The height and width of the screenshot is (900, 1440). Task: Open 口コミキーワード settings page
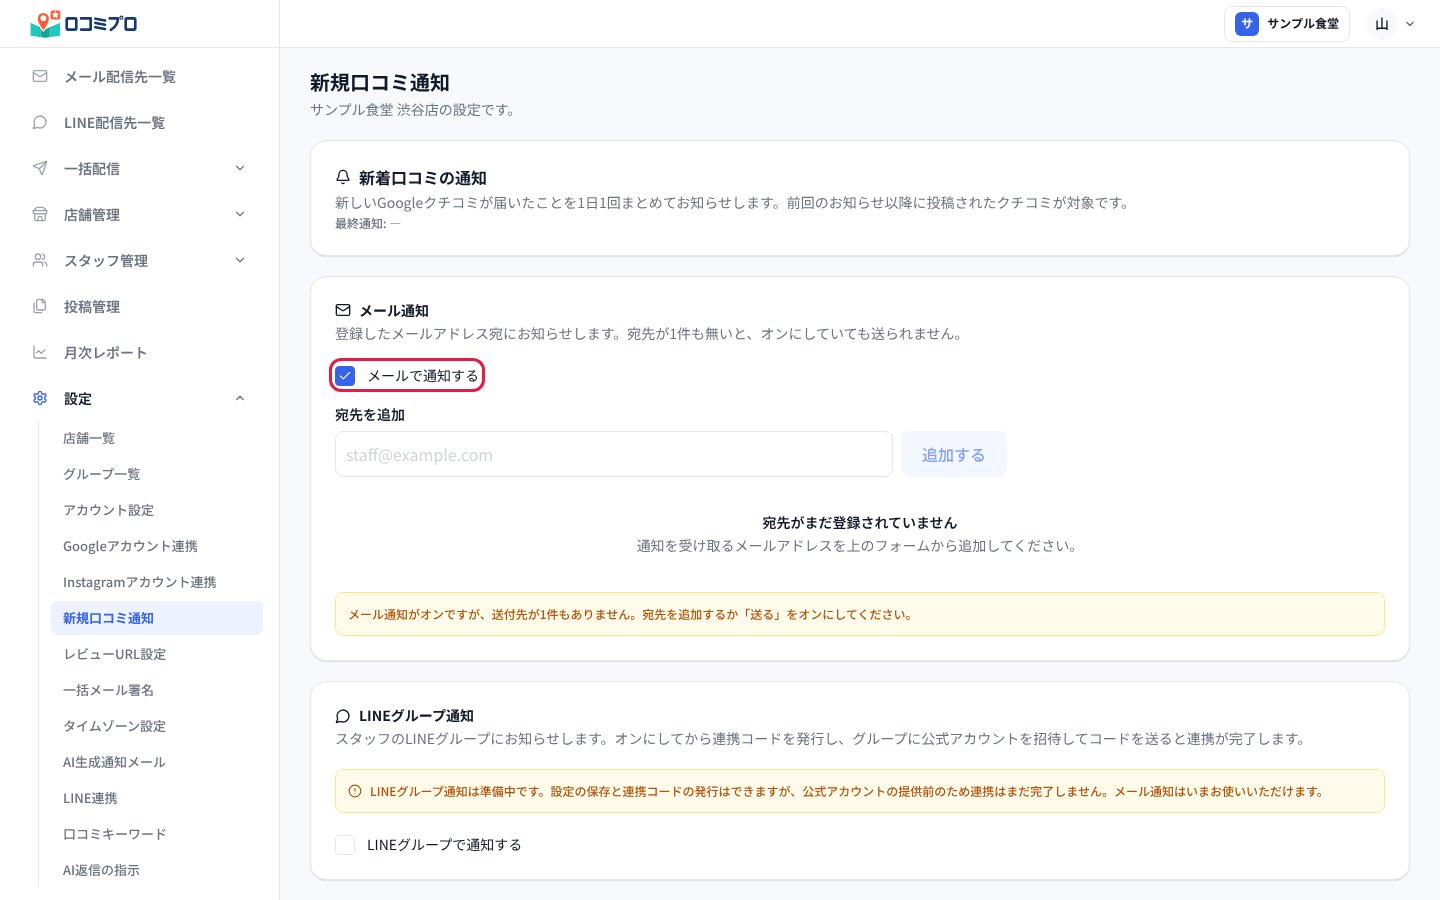[x=157, y=834]
